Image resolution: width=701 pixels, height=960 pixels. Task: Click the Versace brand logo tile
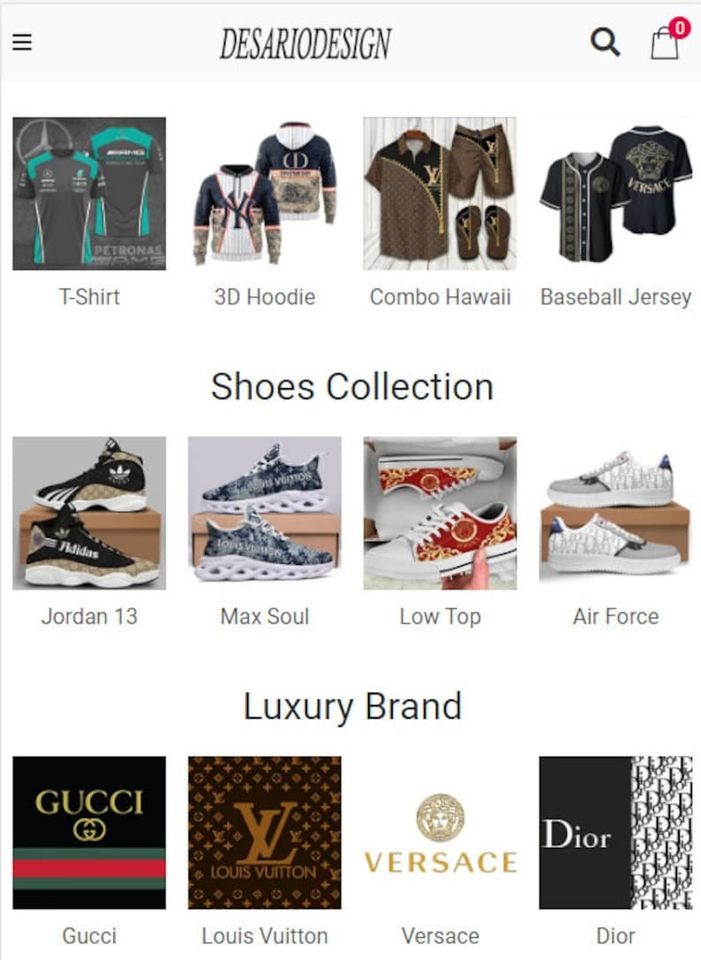click(x=440, y=833)
